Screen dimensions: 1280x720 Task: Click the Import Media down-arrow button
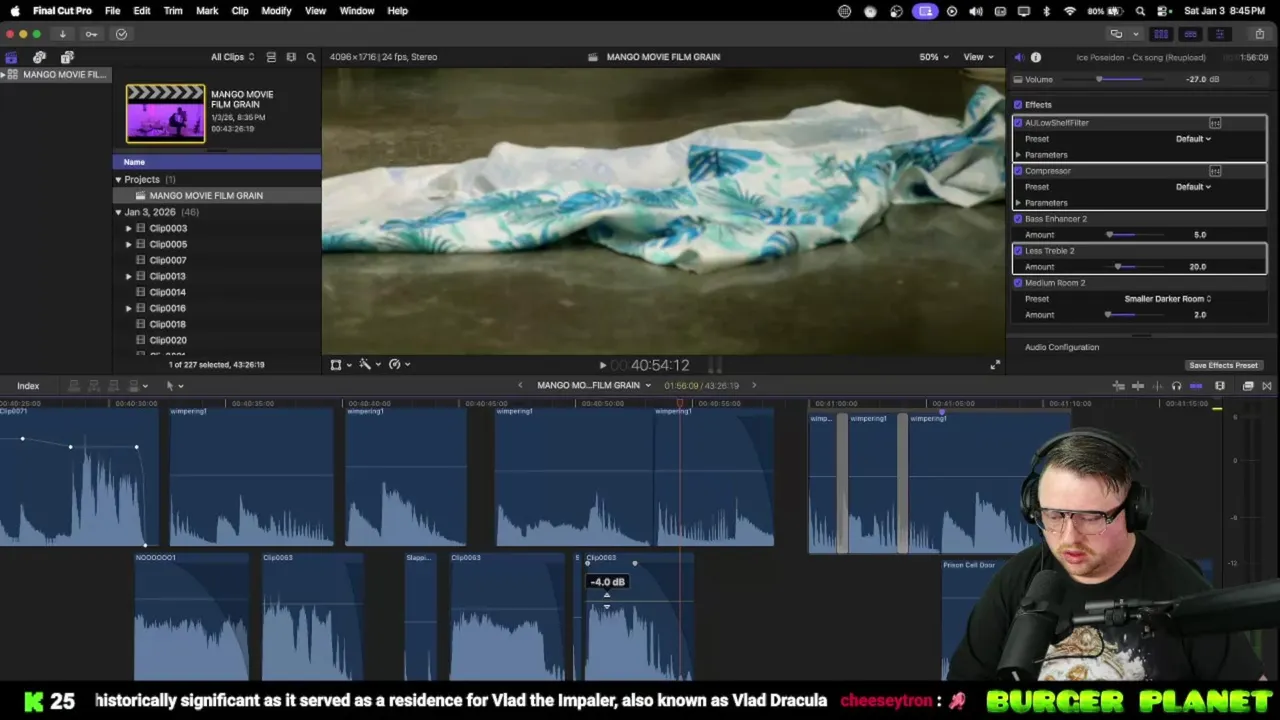(x=62, y=34)
